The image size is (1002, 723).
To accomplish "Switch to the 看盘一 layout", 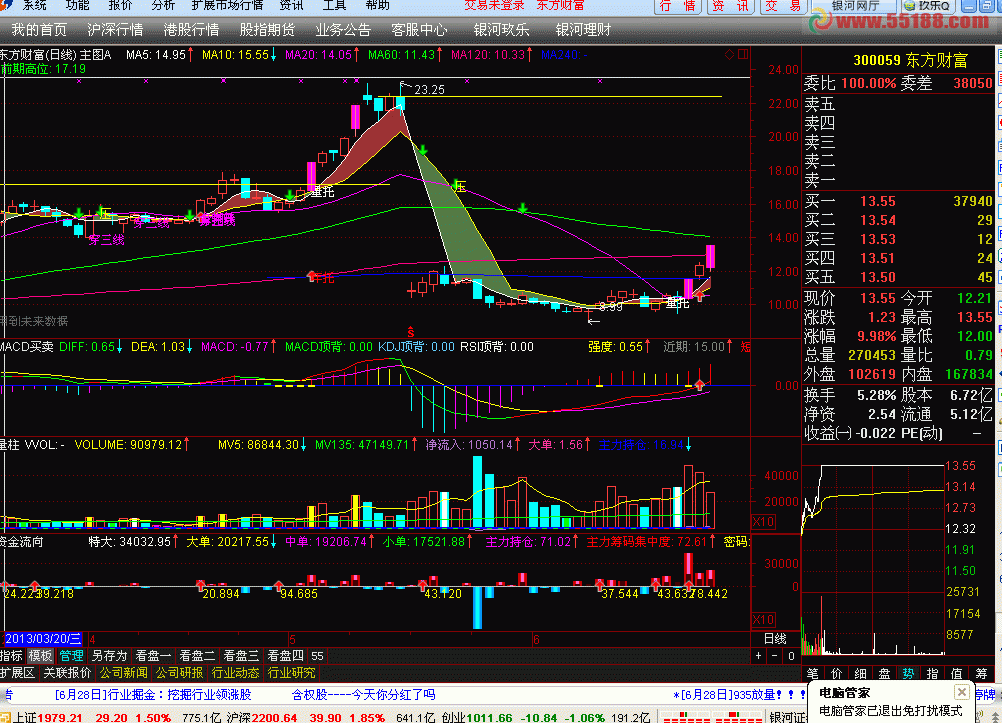I will [x=153, y=655].
